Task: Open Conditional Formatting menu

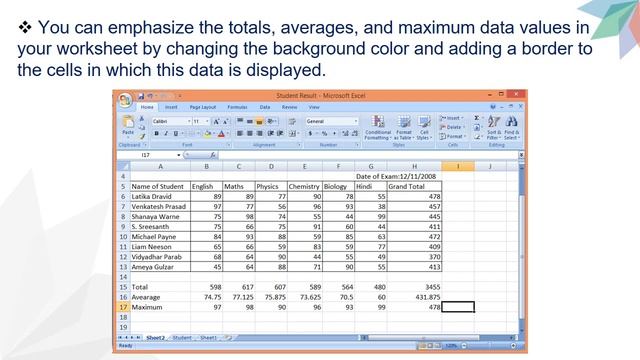Action: click(x=378, y=128)
